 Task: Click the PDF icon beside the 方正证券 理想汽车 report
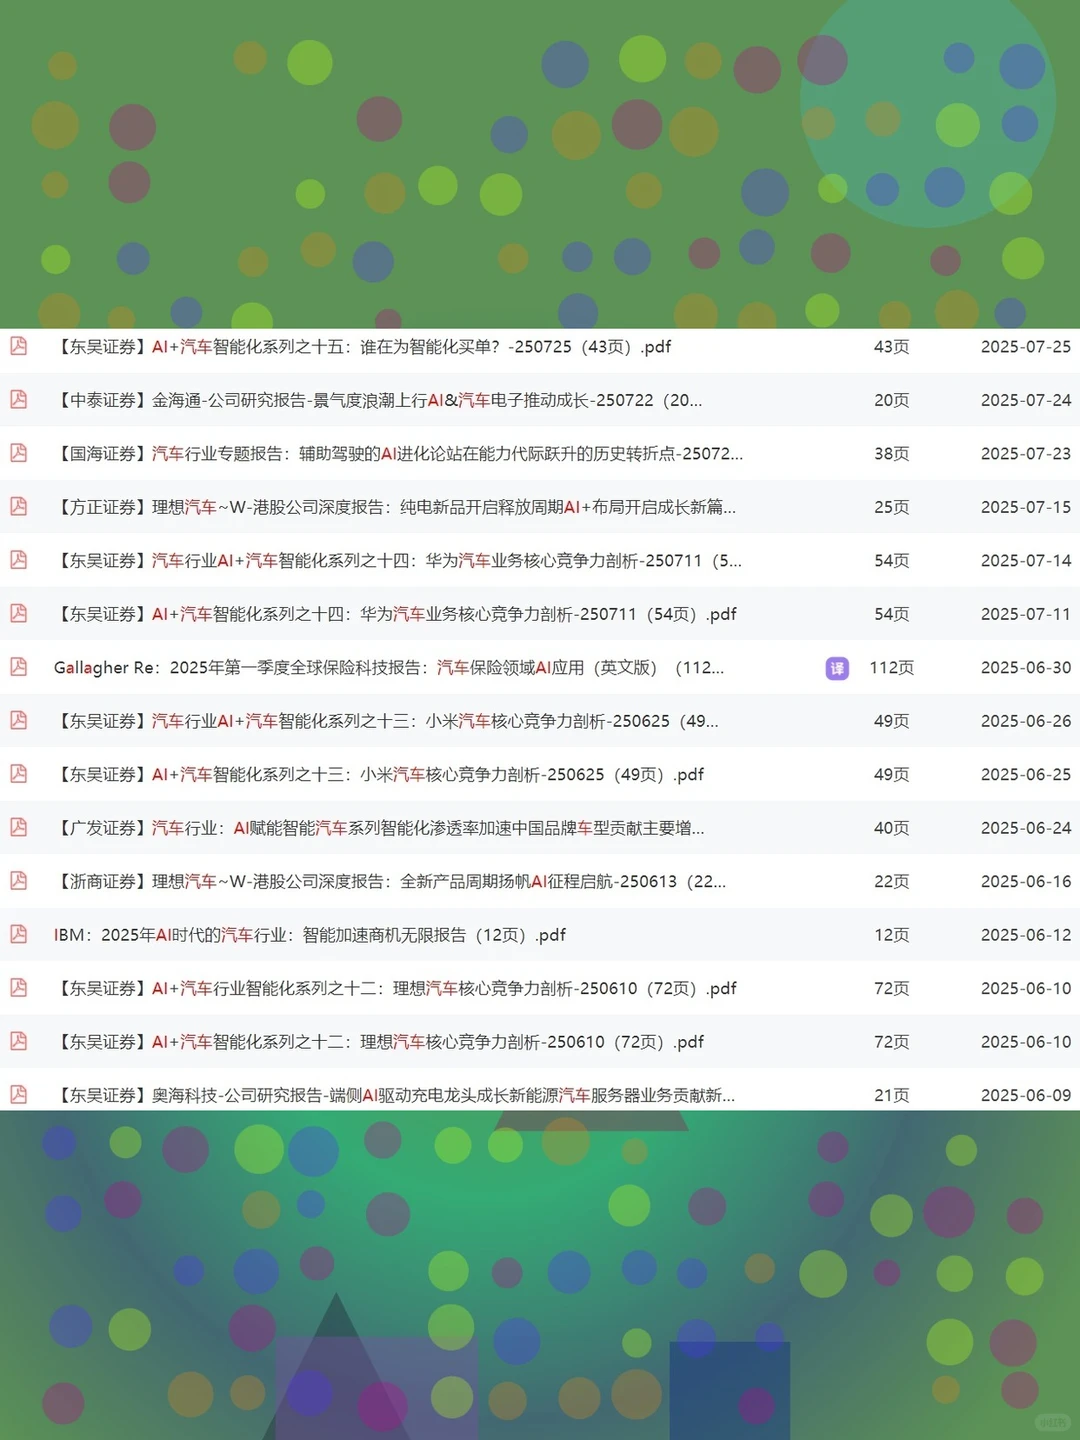(x=18, y=507)
